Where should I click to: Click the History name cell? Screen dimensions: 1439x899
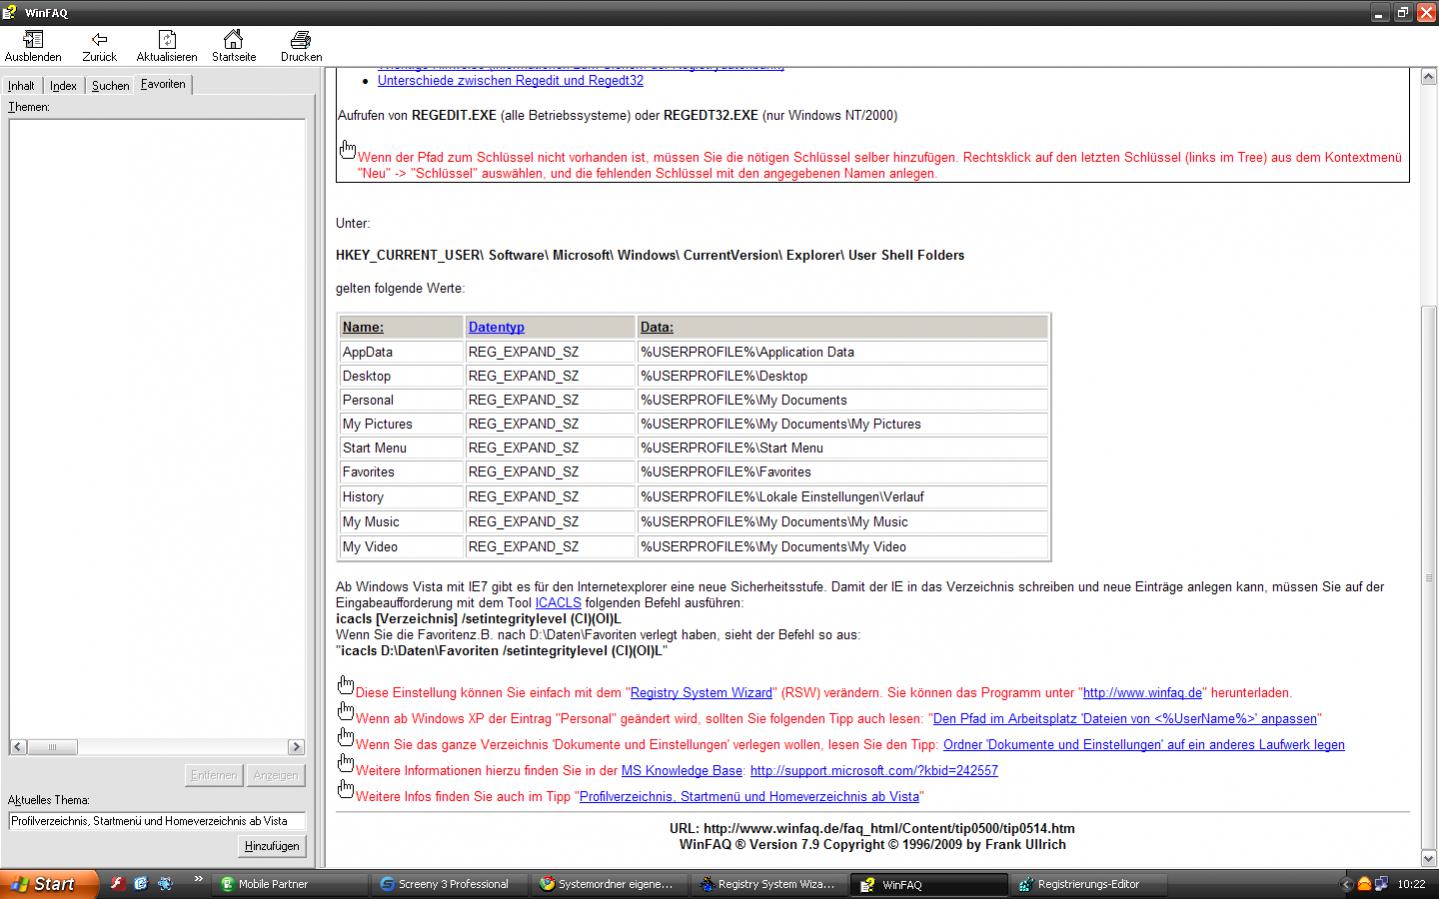[401, 497]
